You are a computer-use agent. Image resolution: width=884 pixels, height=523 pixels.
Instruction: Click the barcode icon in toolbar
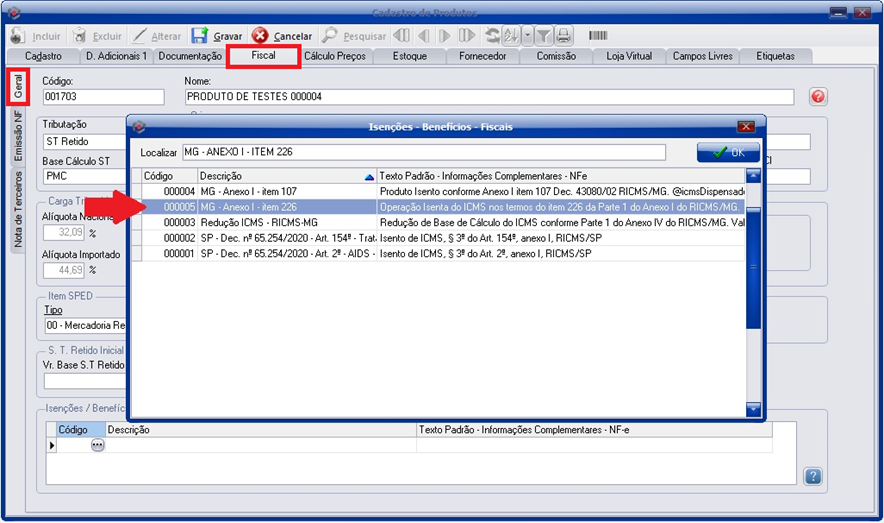pos(598,36)
